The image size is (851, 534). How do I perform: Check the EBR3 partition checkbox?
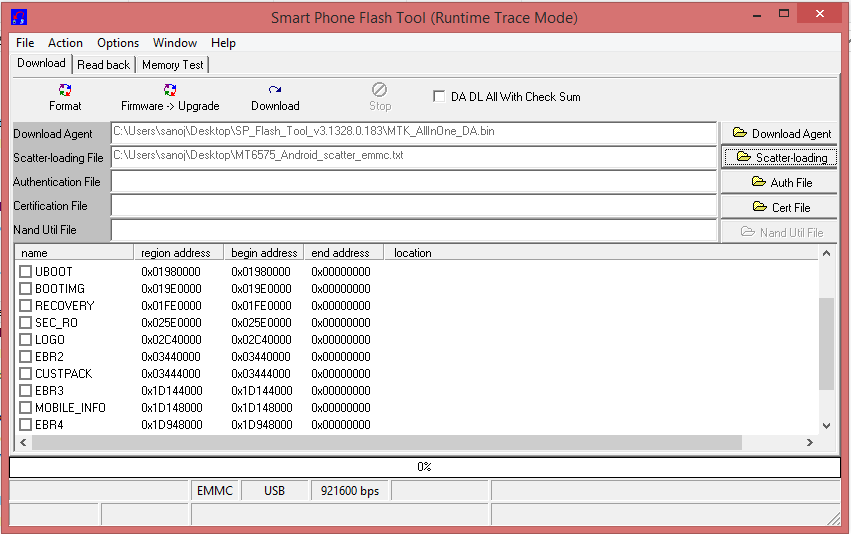coord(25,391)
